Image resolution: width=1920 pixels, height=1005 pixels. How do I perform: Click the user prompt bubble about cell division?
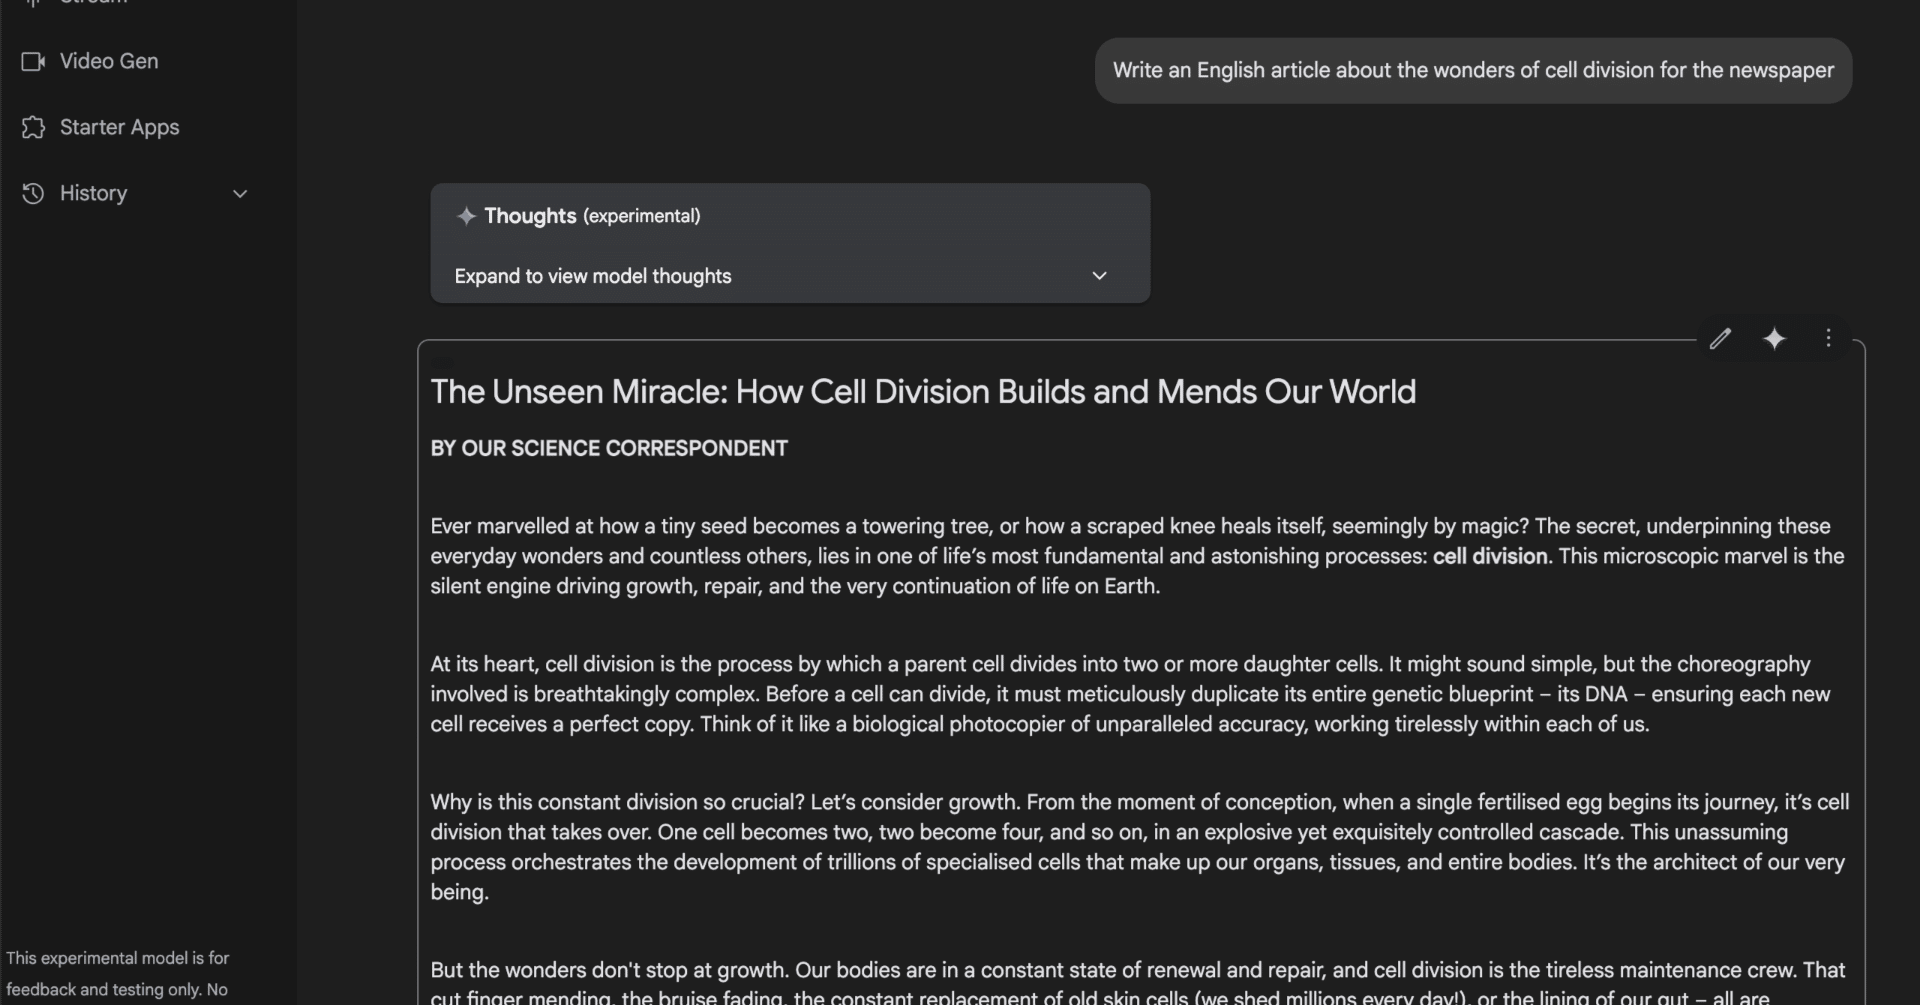(x=1473, y=71)
